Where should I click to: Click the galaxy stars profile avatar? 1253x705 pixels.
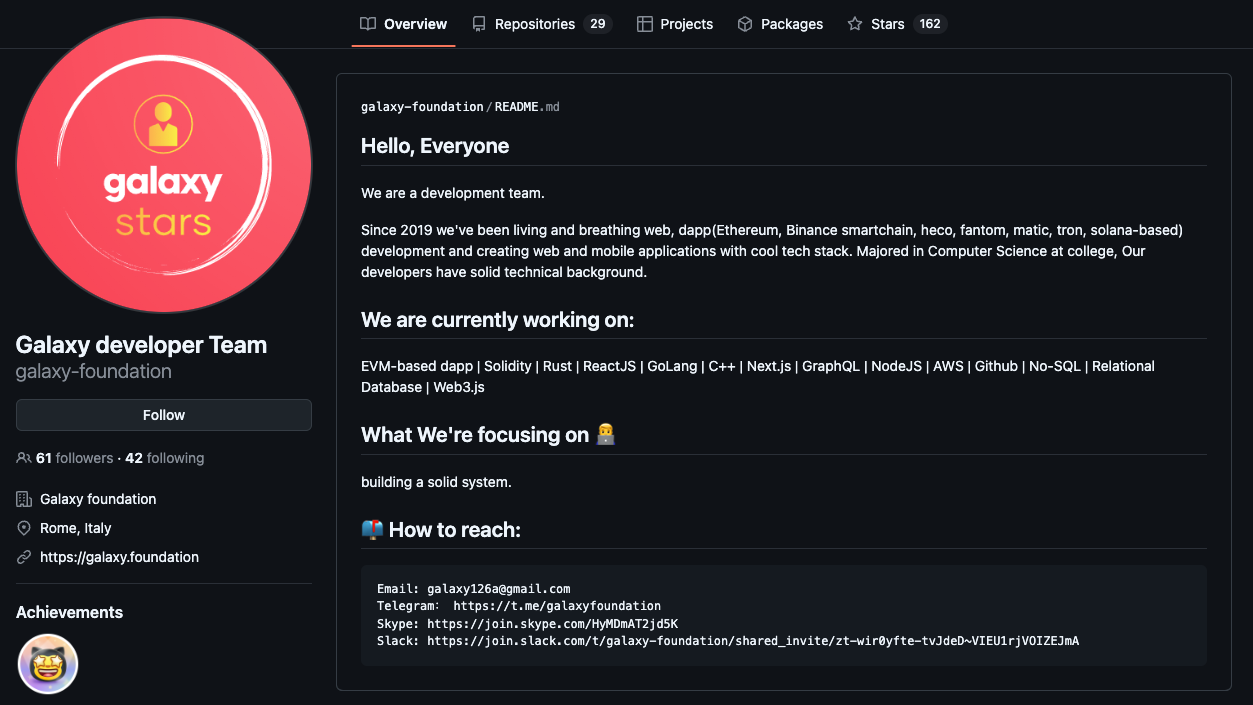tap(164, 165)
